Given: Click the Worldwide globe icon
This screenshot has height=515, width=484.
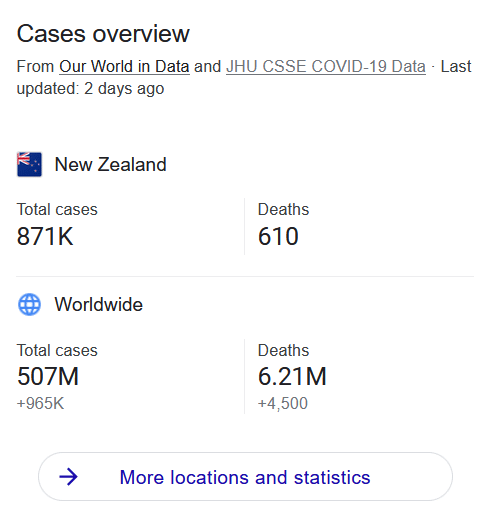Looking at the screenshot, I should tap(29, 304).
